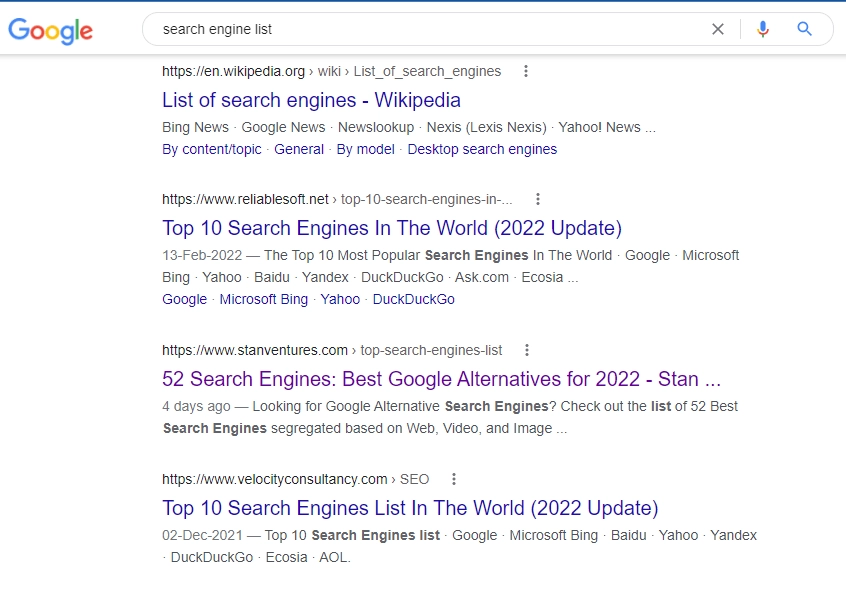Screen dimensions: 846x592
Task: Clear the search box text
Action: [717, 29]
